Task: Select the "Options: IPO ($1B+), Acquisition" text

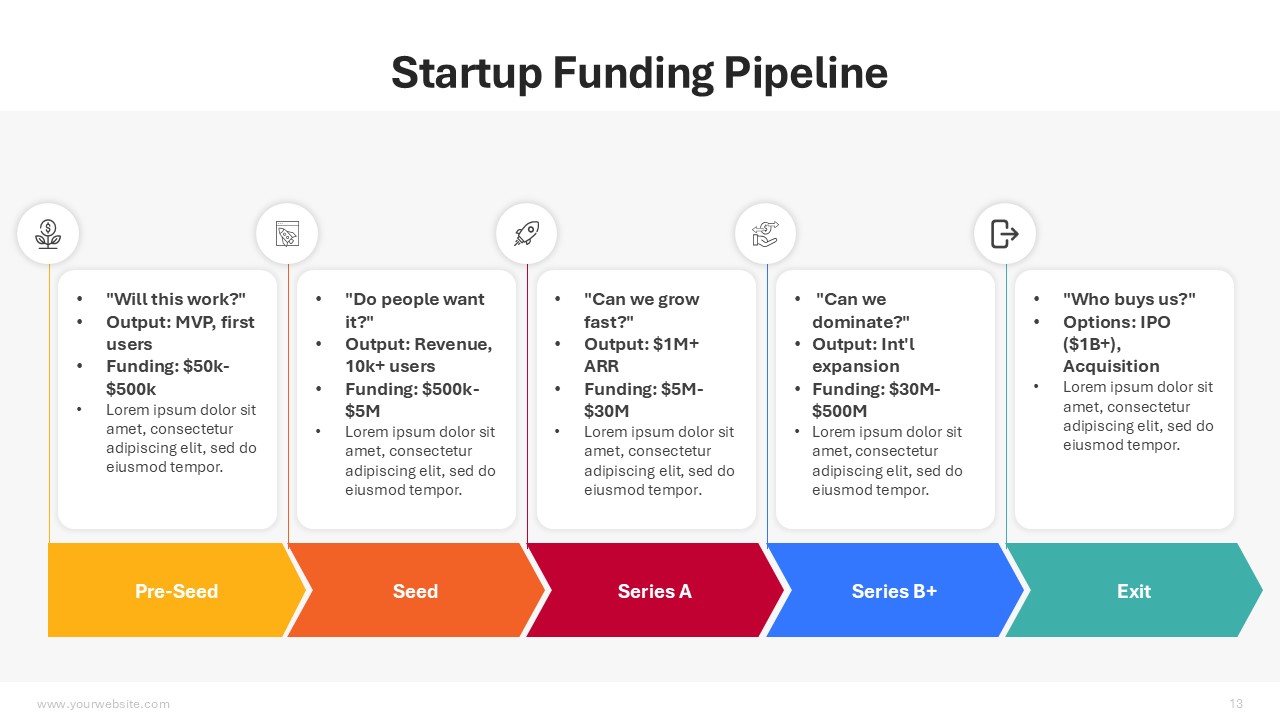Action: tap(1116, 344)
